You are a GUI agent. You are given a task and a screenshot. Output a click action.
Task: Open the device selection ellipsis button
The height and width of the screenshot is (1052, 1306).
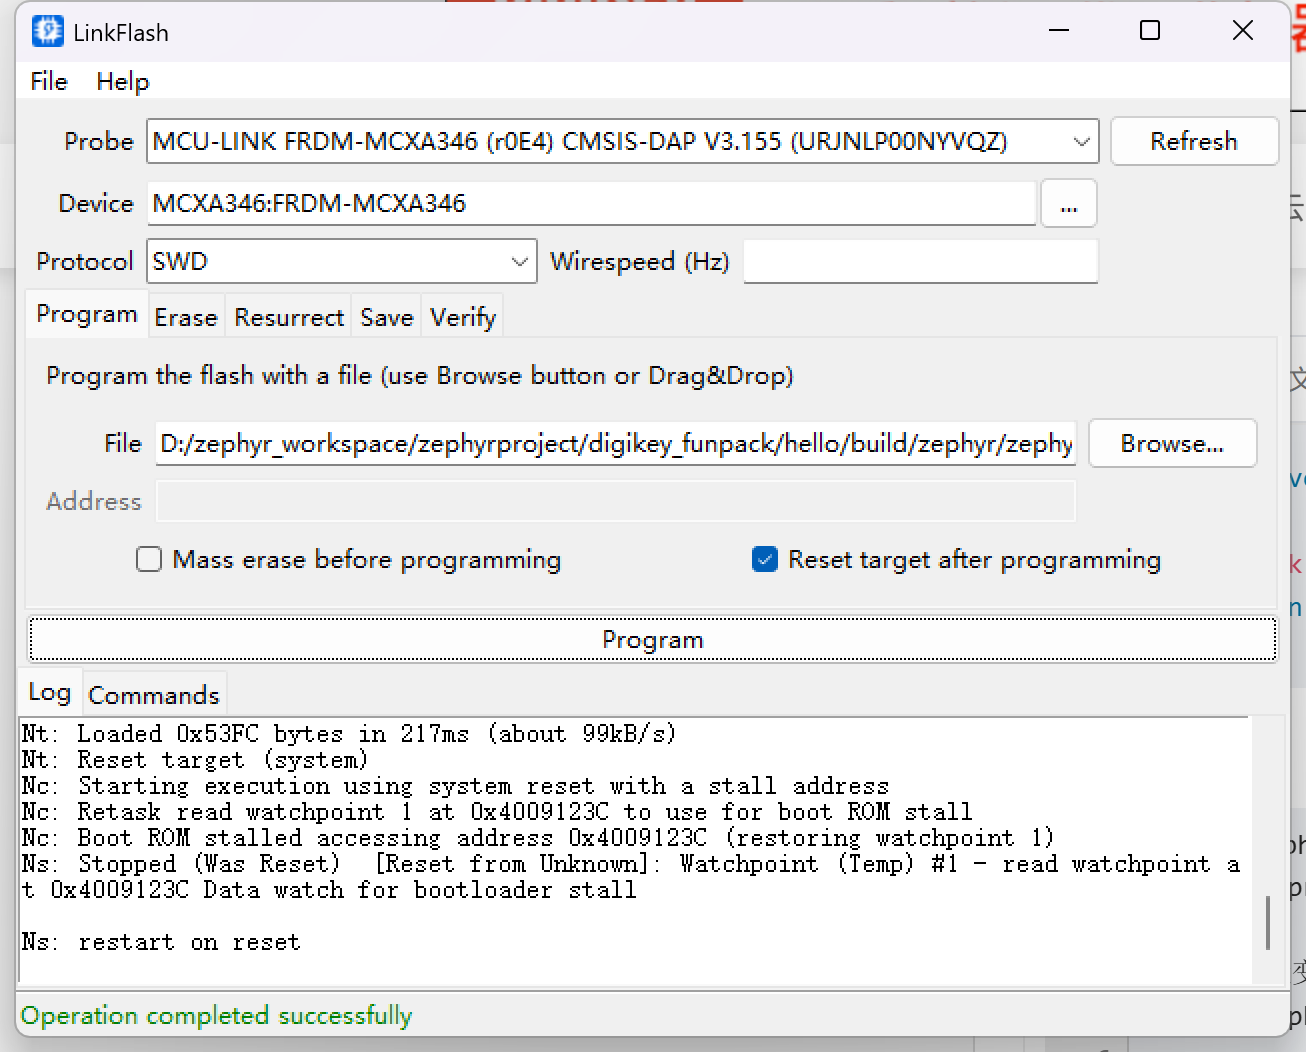pos(1068,204)
